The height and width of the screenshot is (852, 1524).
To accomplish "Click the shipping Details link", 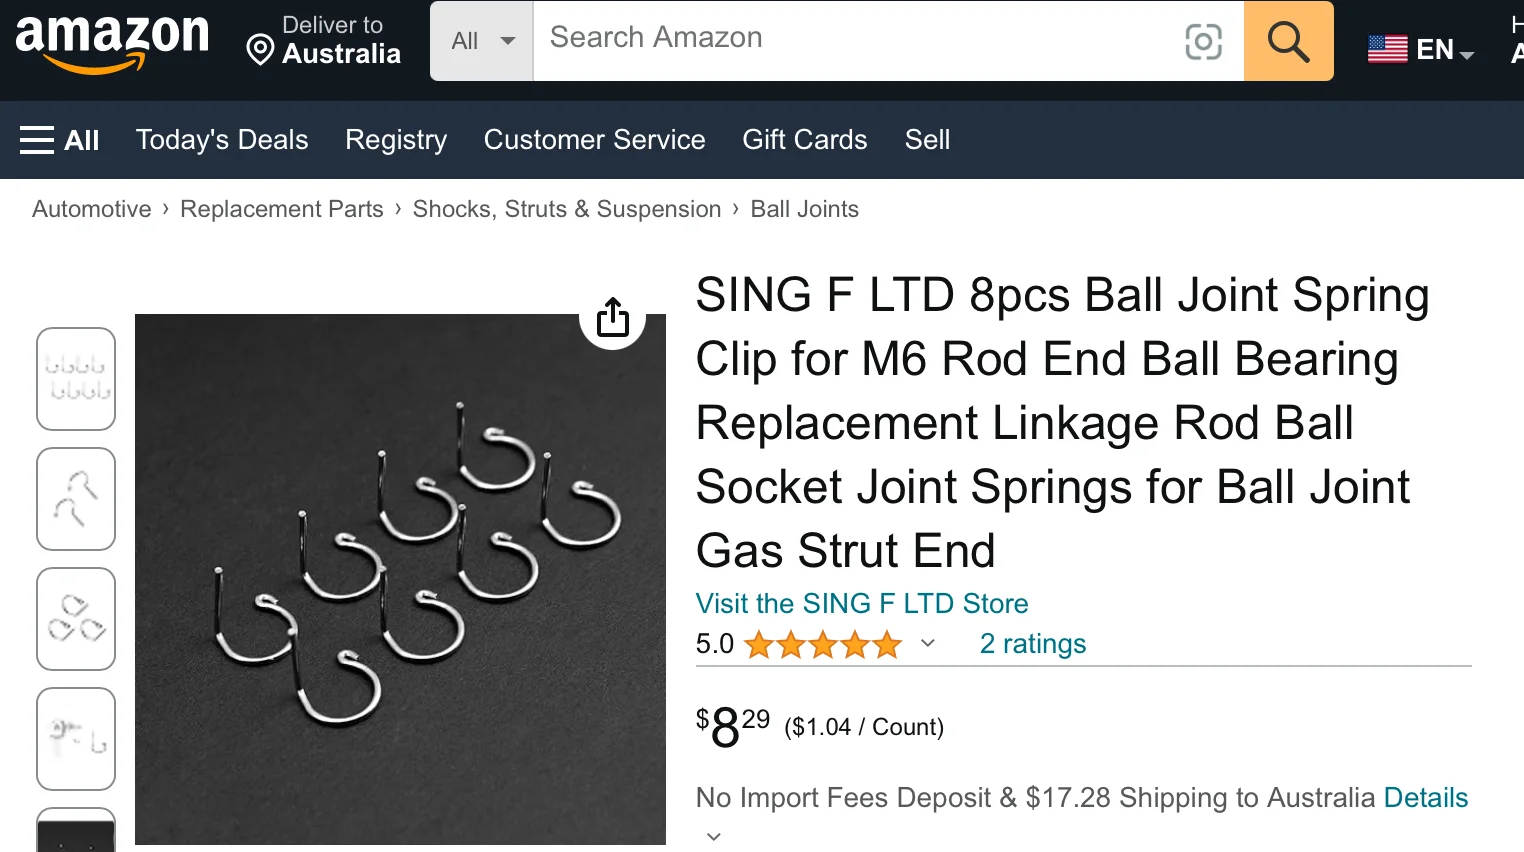I will point(1425,798).
